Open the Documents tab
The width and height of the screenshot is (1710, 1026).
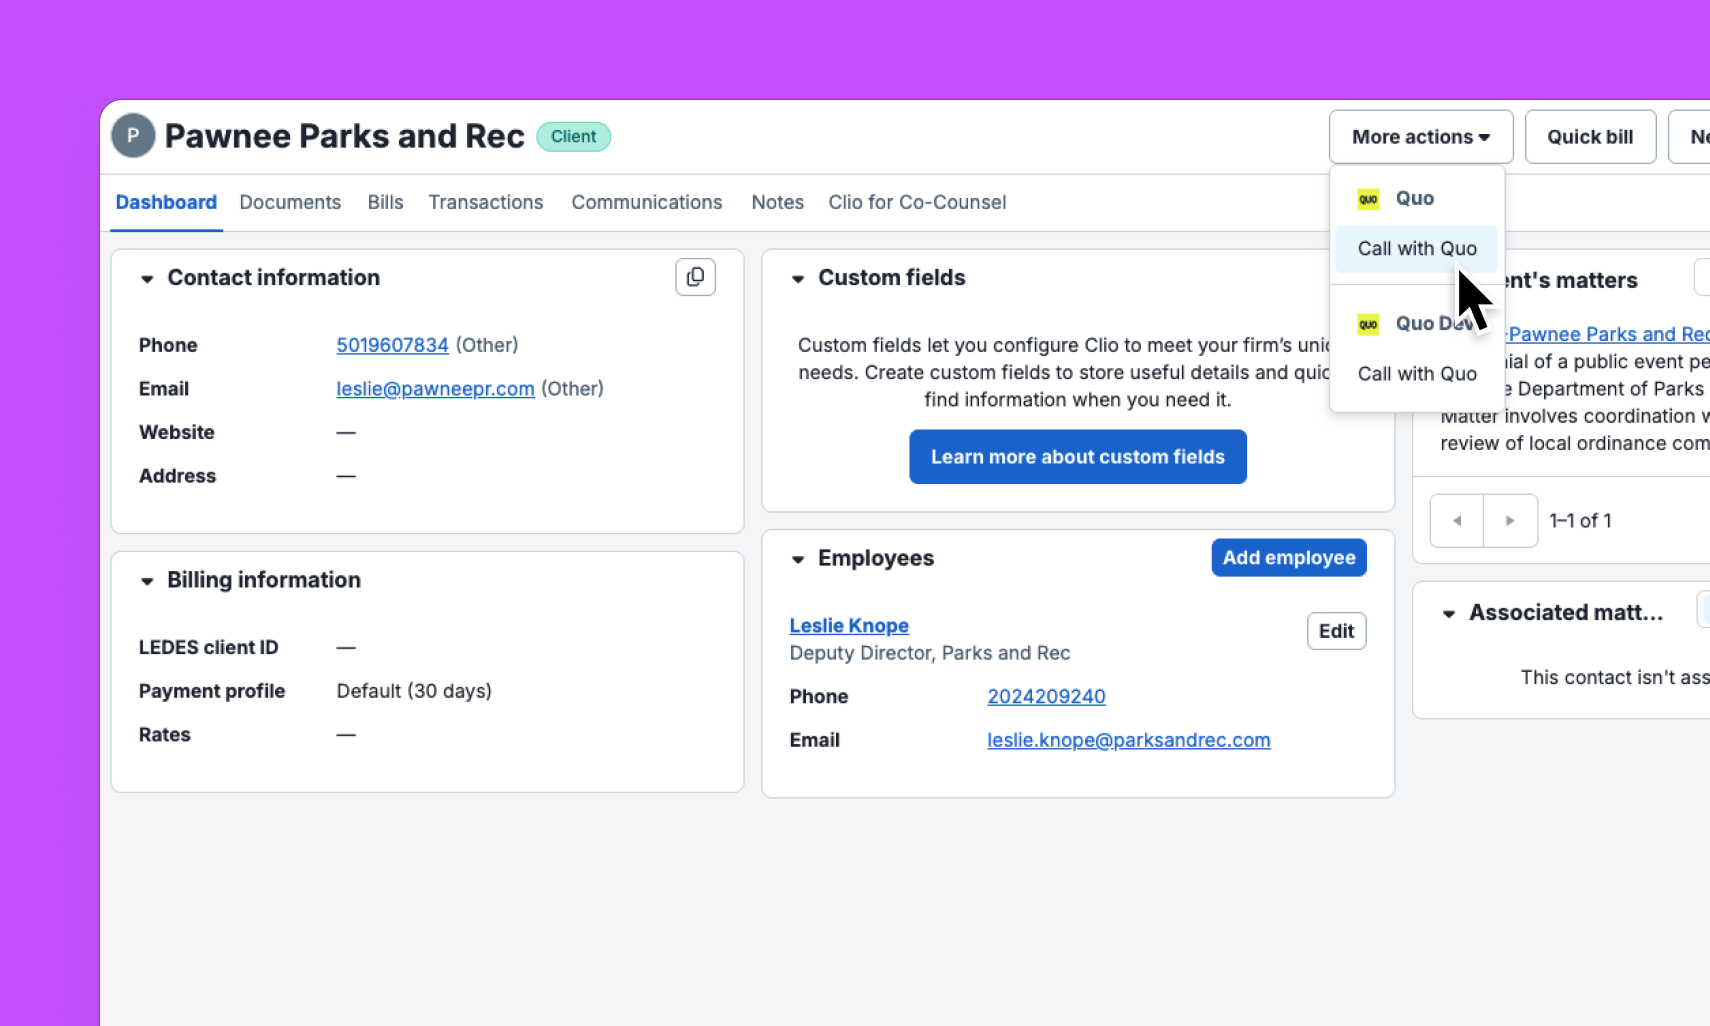coord(290,202)
